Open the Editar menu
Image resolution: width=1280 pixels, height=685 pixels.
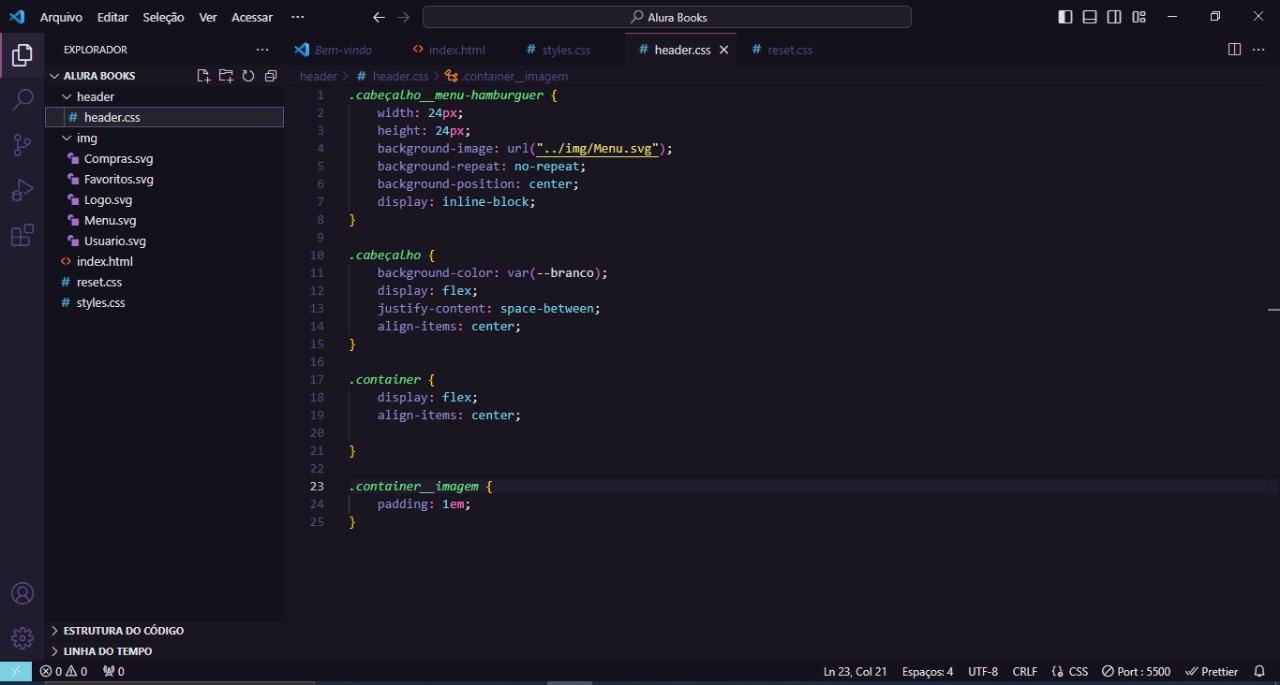(x=113, y=17)
